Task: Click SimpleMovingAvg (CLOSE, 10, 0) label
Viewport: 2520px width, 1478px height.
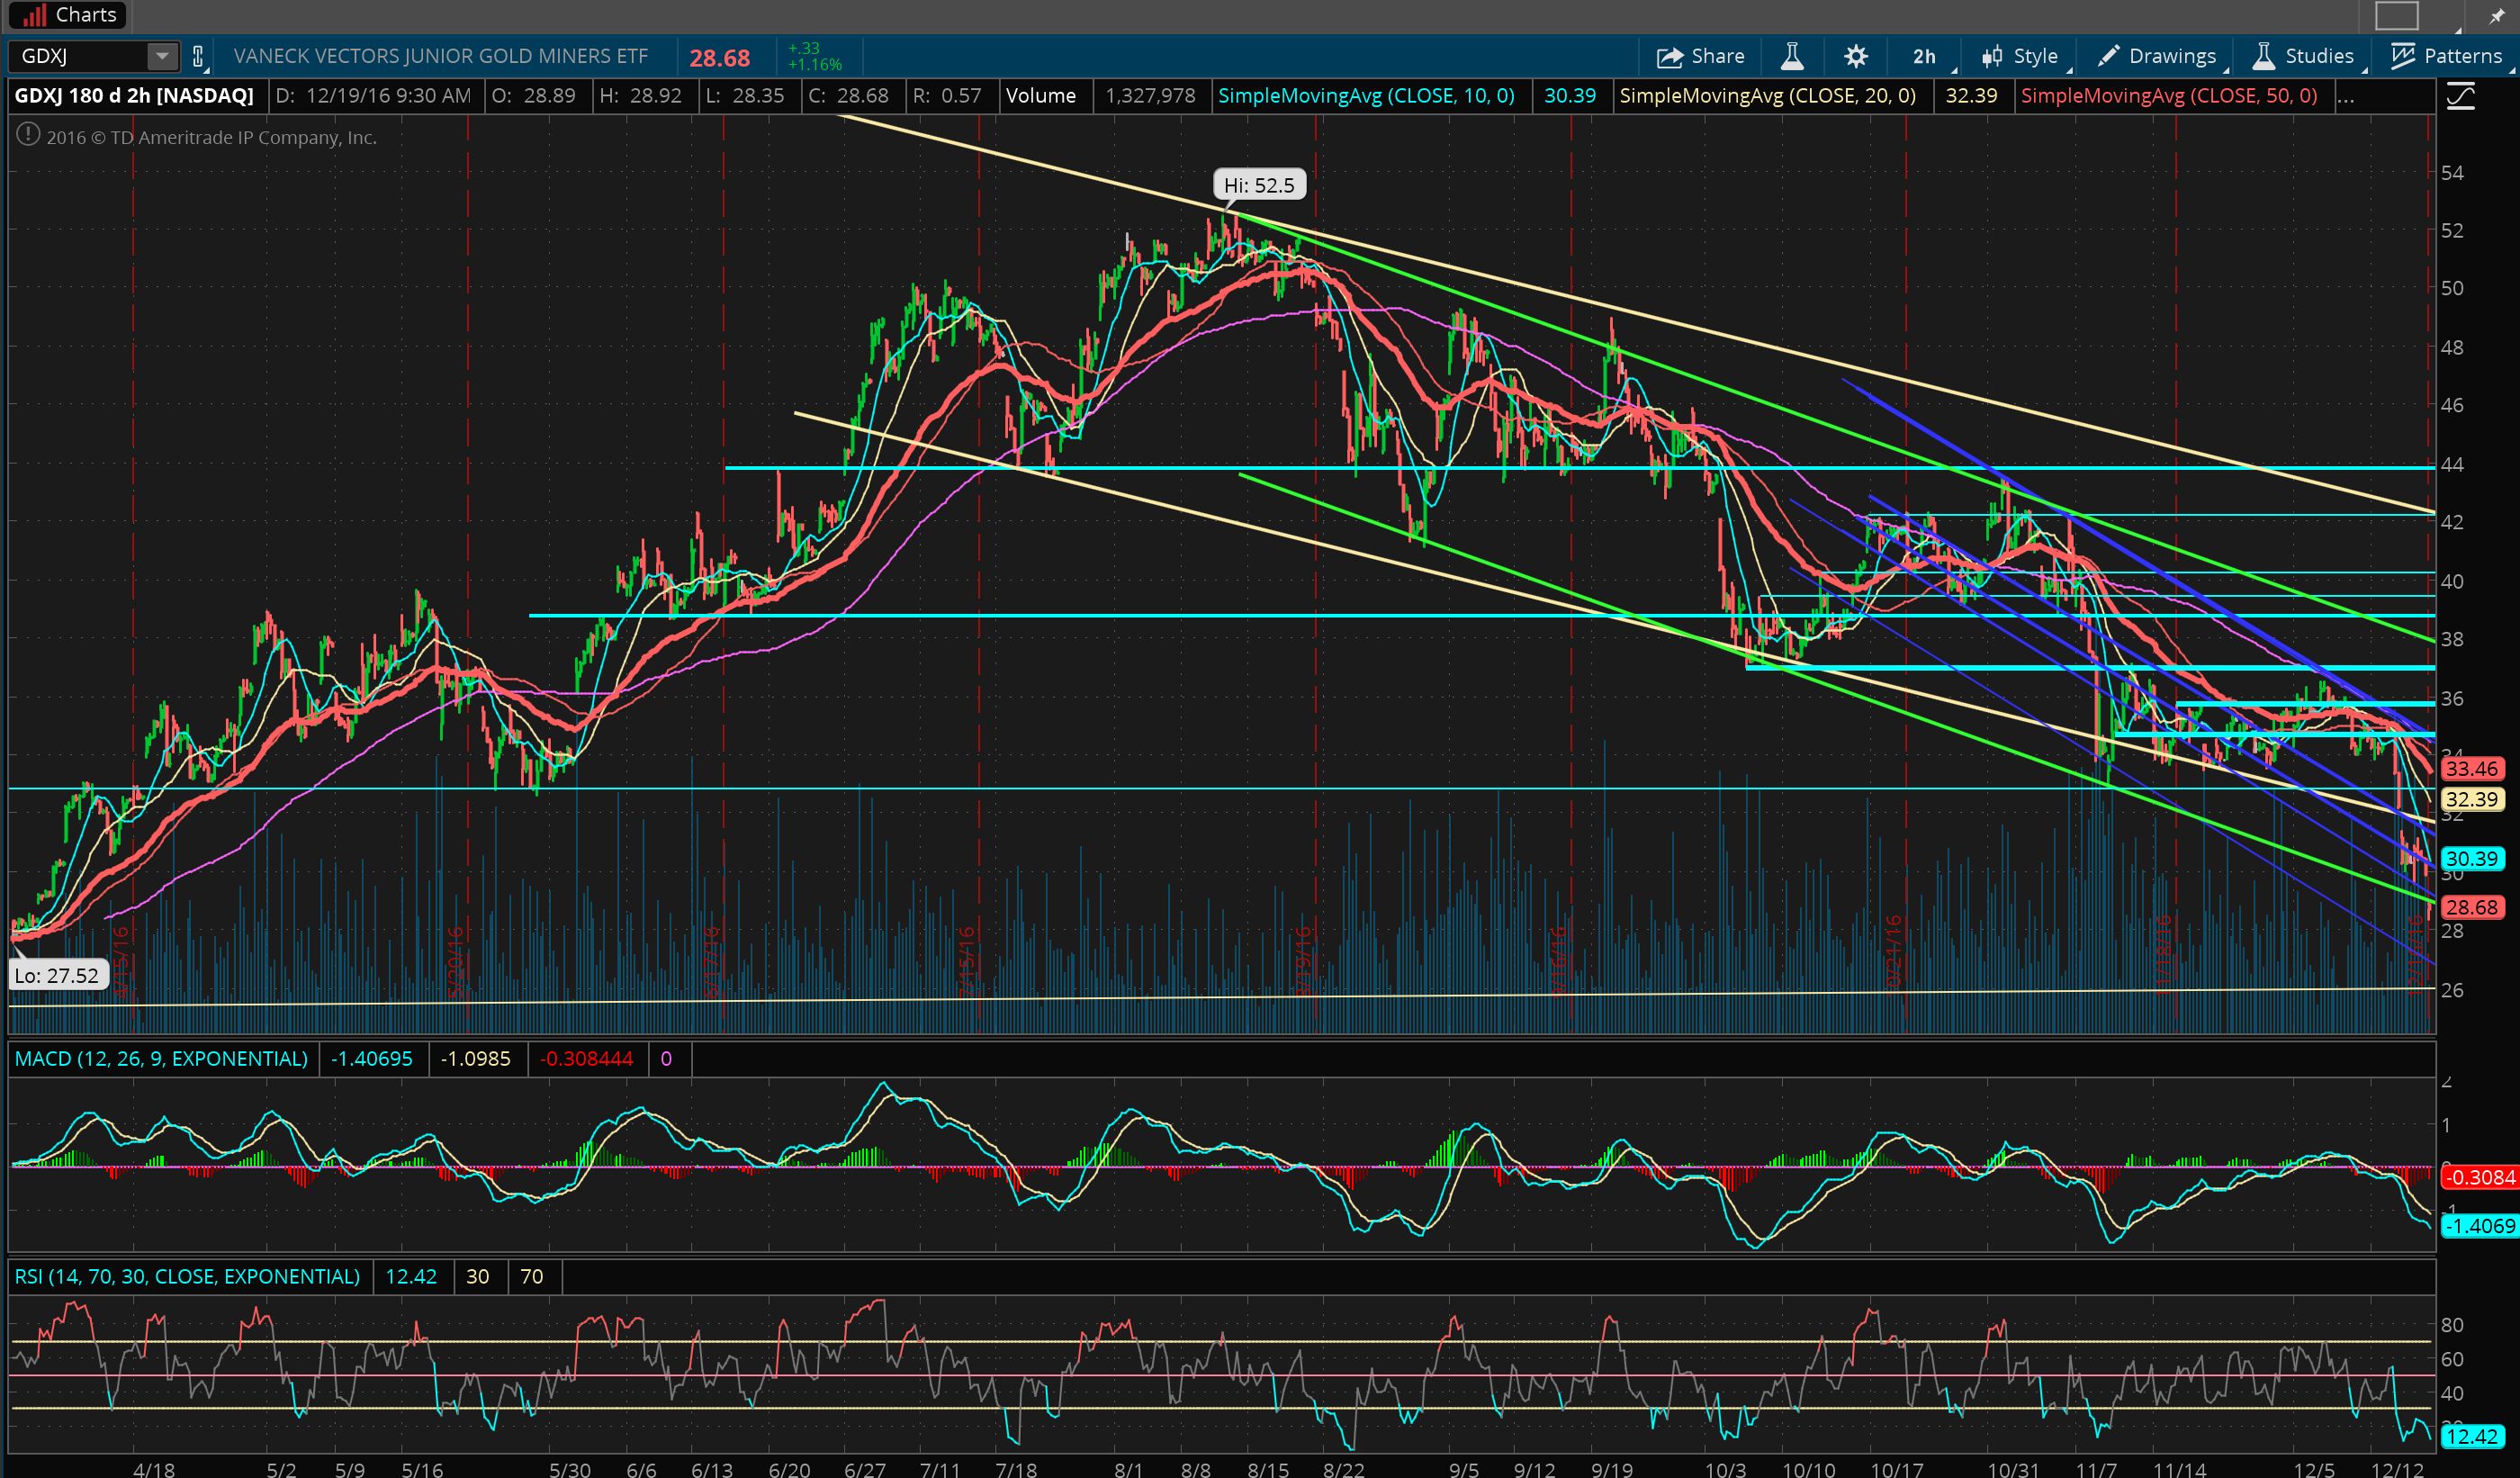Action: point(1366,96)
